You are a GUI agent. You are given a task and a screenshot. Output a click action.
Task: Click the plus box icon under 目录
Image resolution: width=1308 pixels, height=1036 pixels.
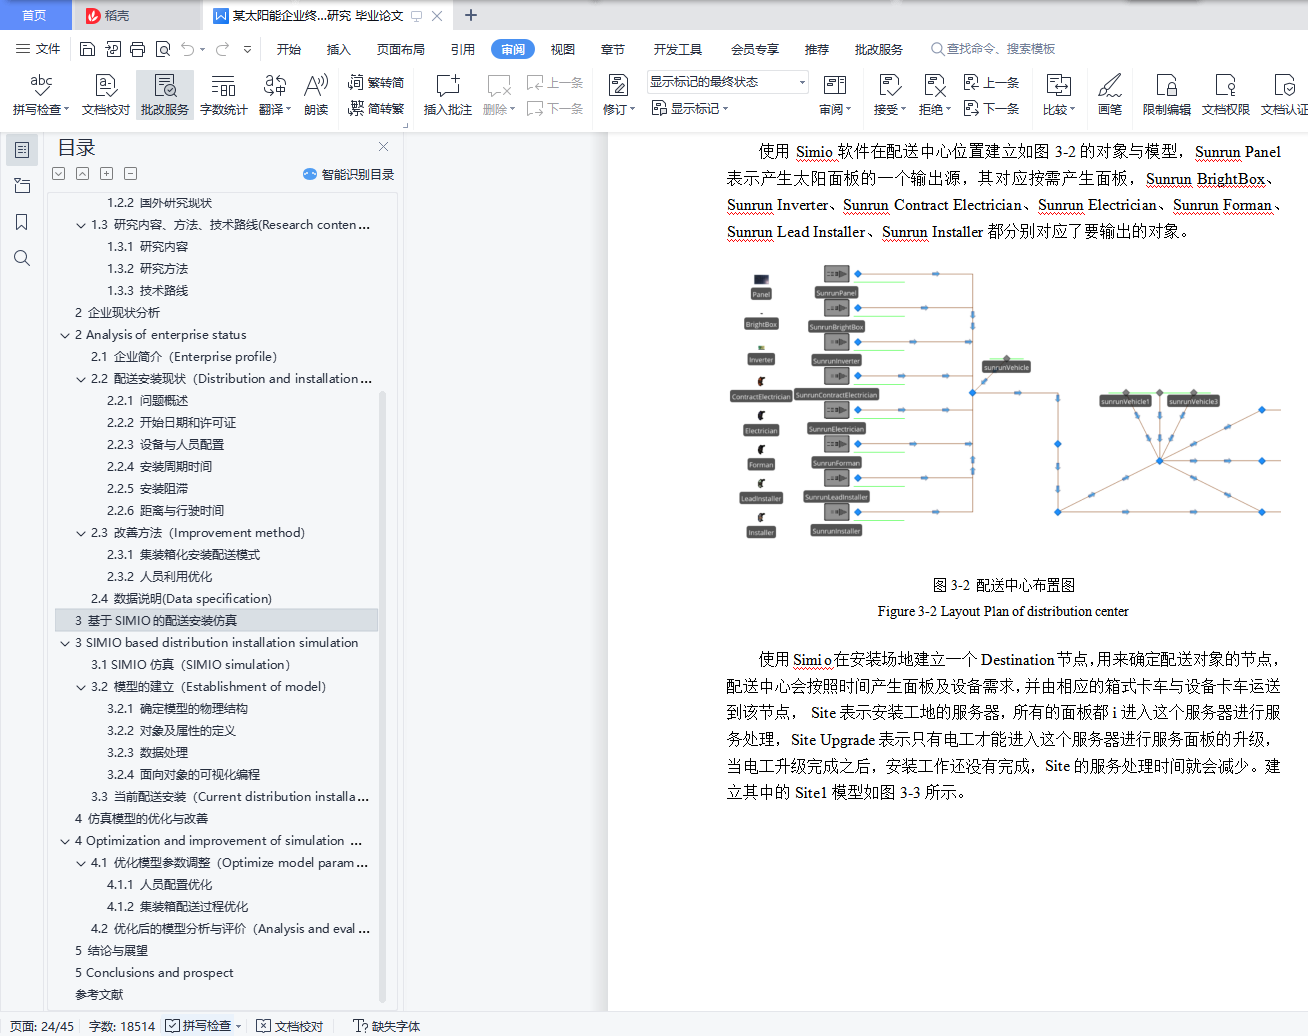(106, 174)
